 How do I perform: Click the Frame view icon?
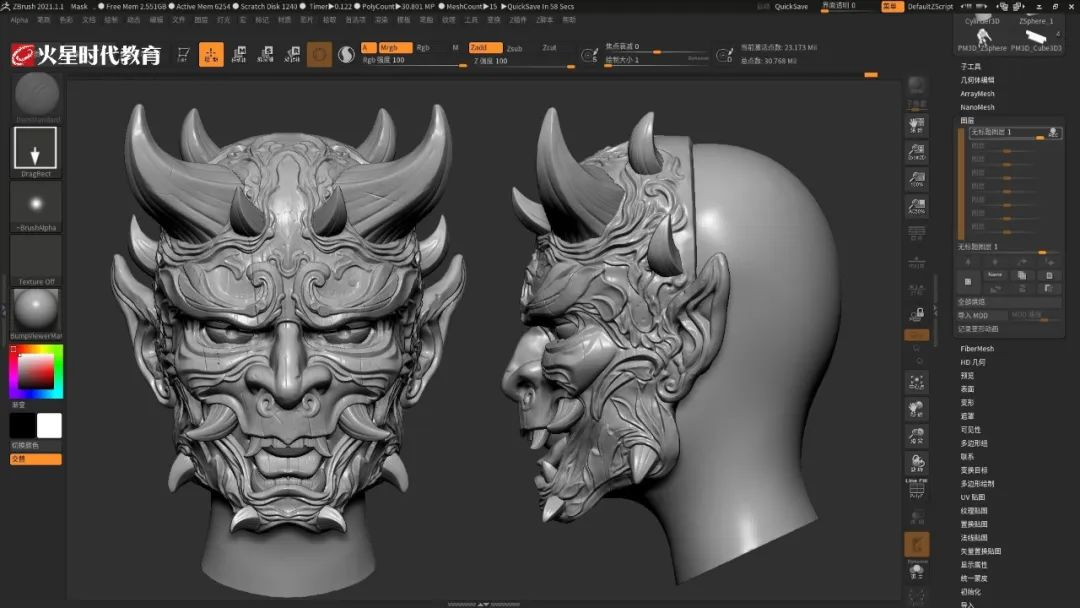pos(916,383)
